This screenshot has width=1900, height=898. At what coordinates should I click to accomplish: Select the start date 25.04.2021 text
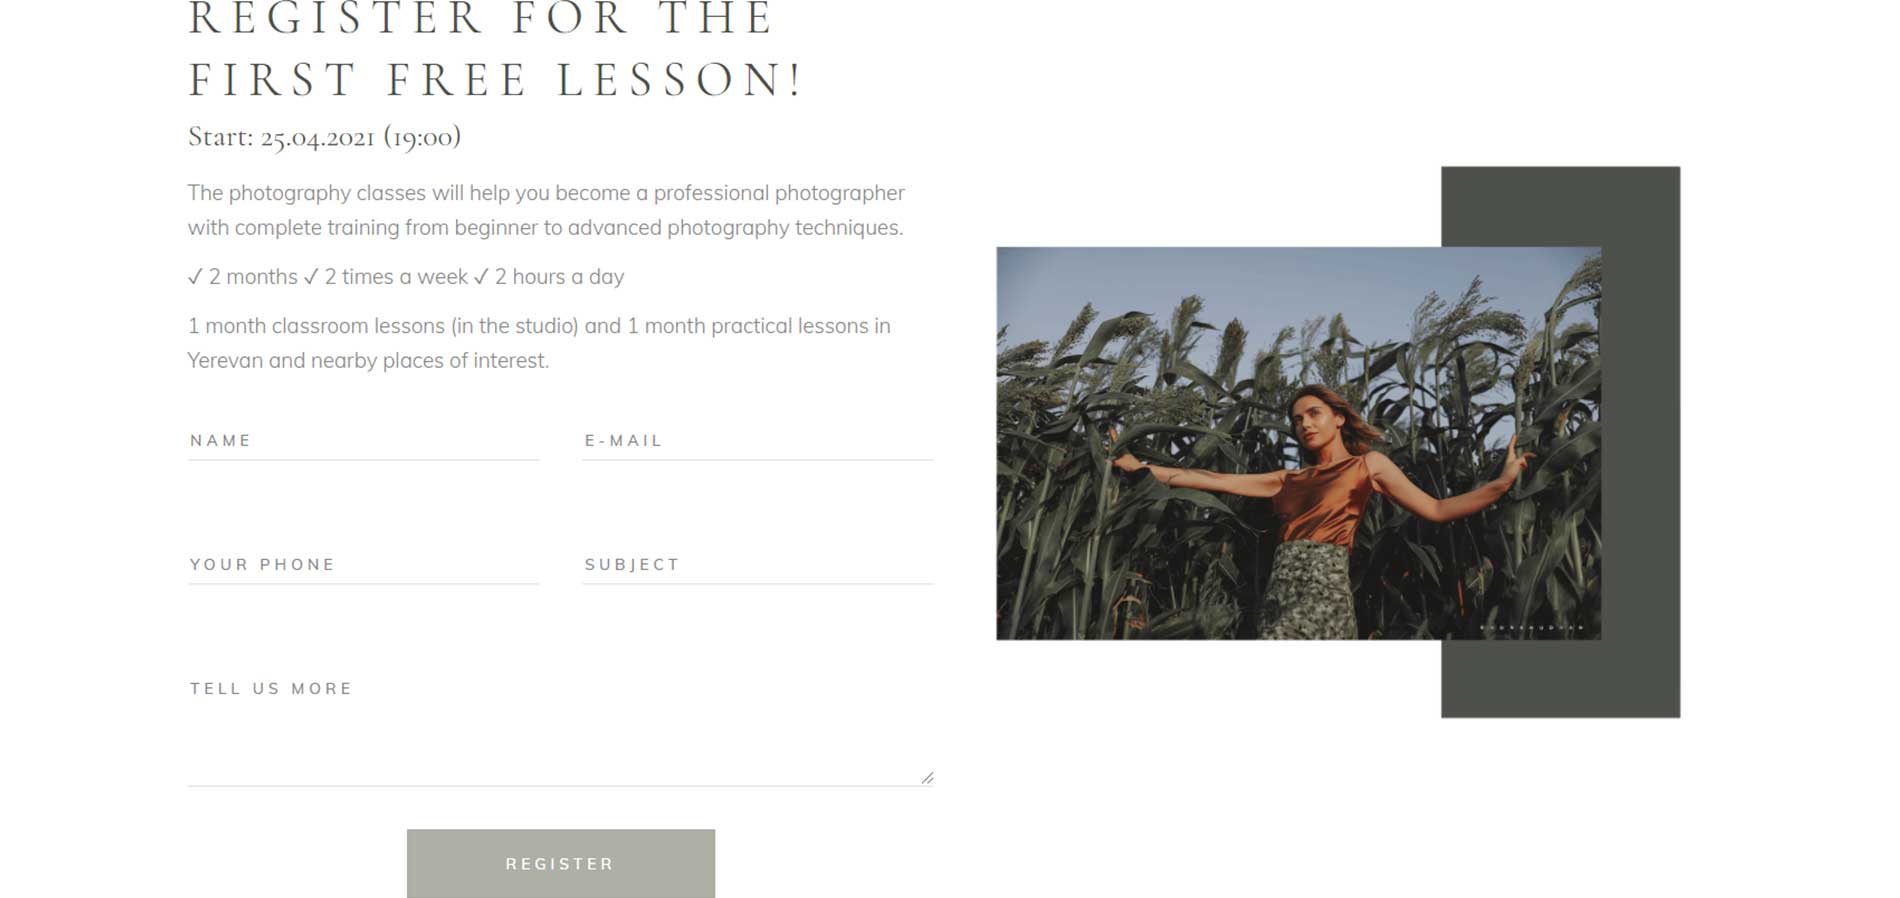[x=318, y=137]
